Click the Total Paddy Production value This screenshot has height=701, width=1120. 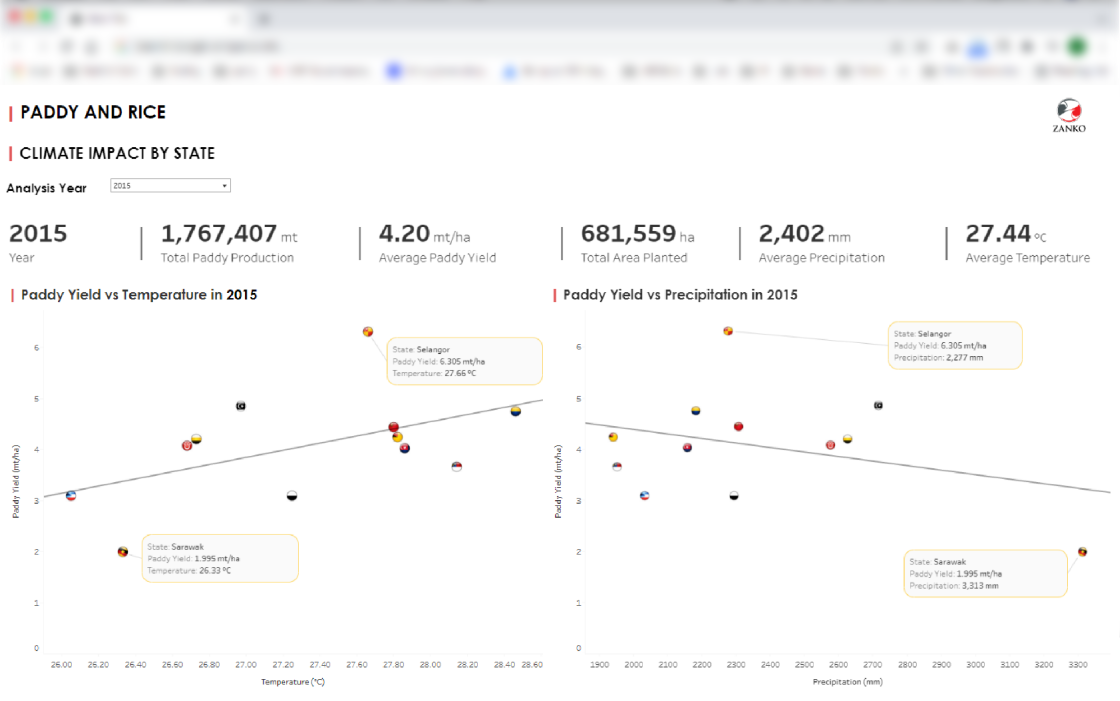coord(219,234)
